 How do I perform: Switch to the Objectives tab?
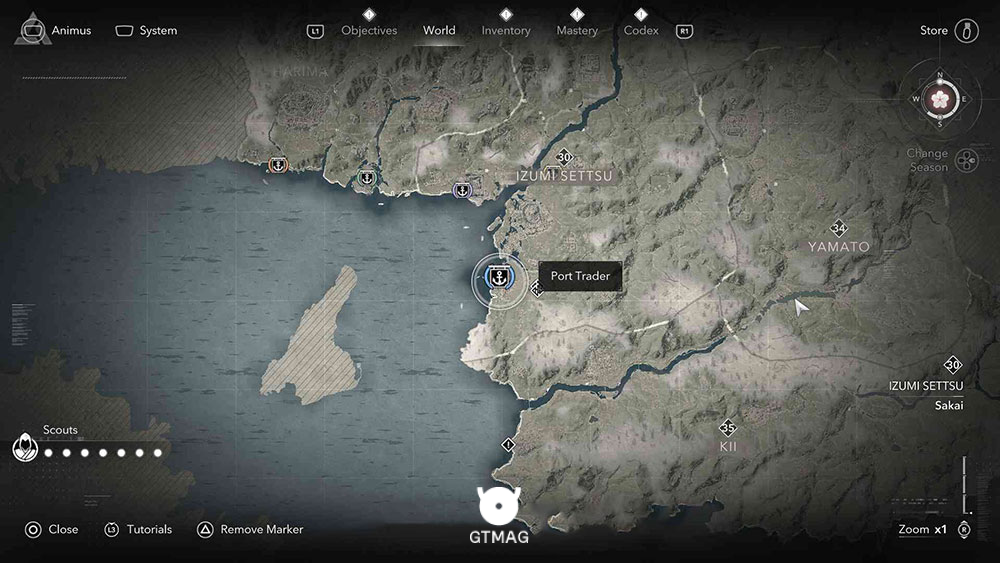pyautogui.click(x=369, y=31)
